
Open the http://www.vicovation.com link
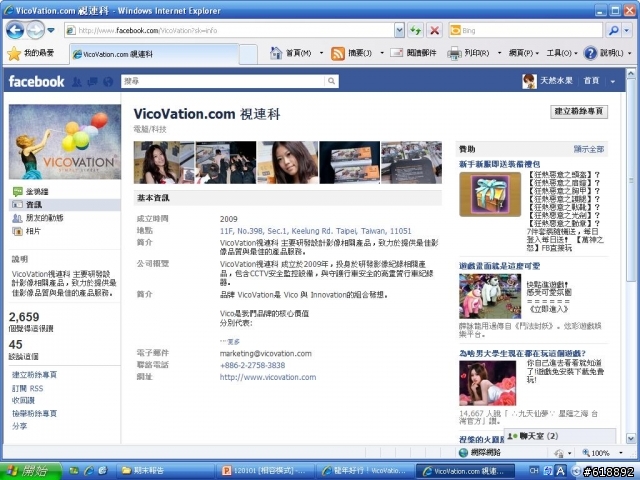click(x=268, y=377)
